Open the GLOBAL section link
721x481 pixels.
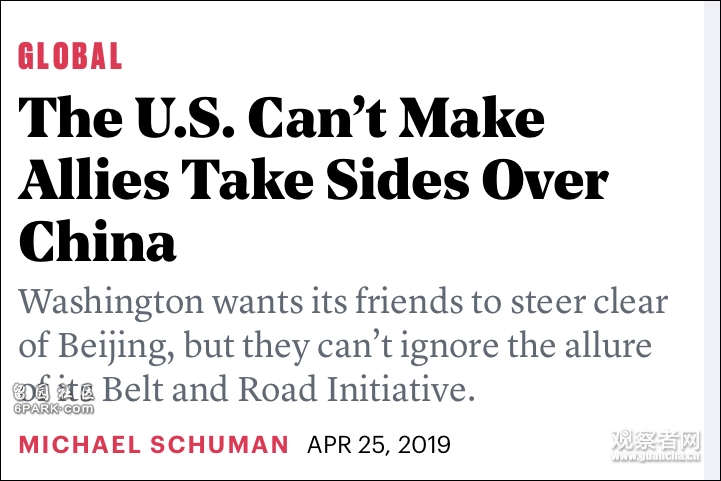(70, 56)
